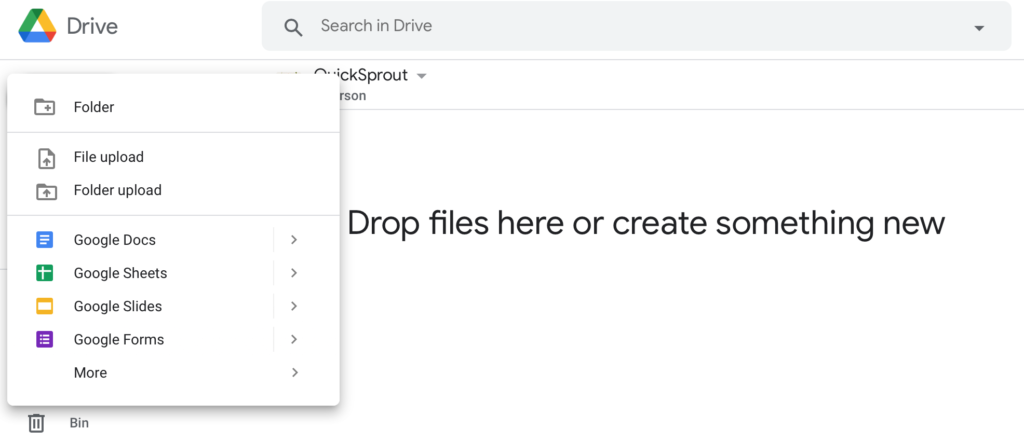
Task: Expand the More submenu chevron
Action: point(295,372)
